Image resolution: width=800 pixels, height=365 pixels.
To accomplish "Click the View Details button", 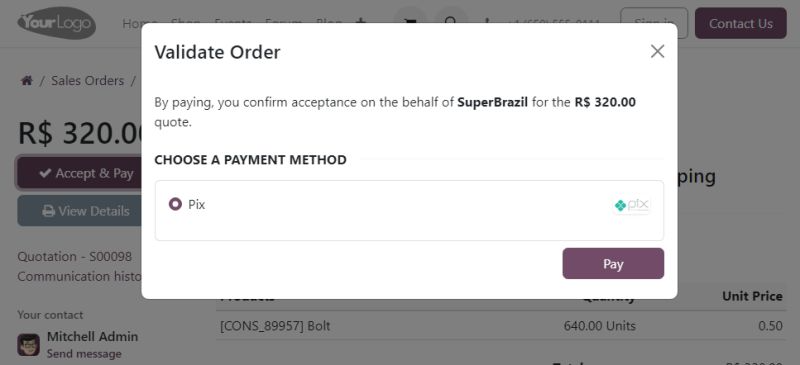I will (x=80, y=211).
